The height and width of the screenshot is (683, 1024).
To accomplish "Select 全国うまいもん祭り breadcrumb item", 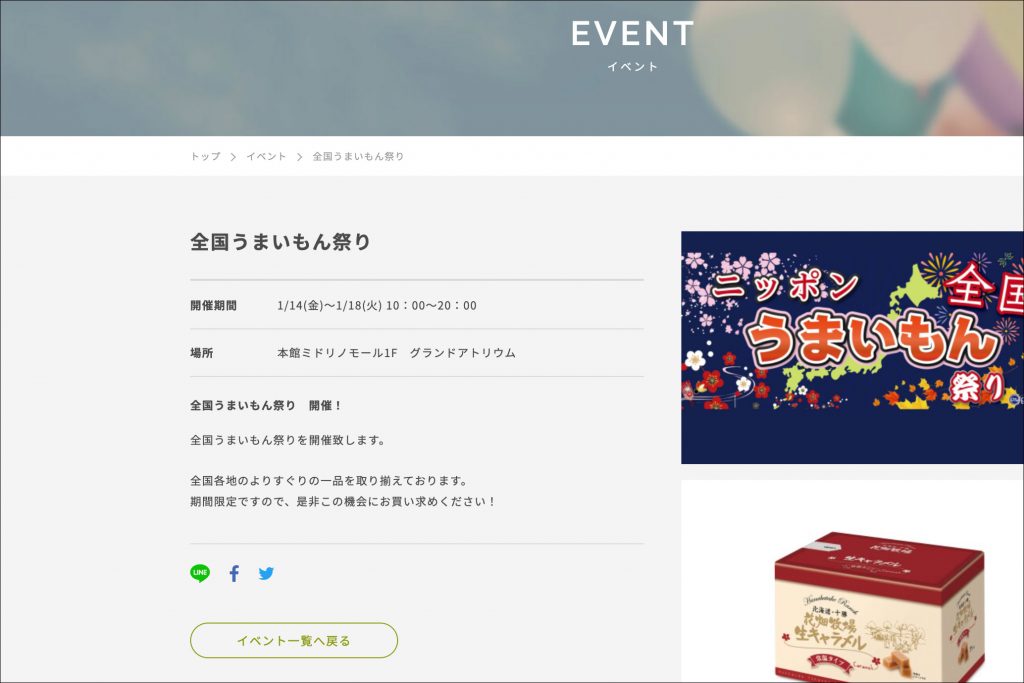I will click(x=358, y=156).
